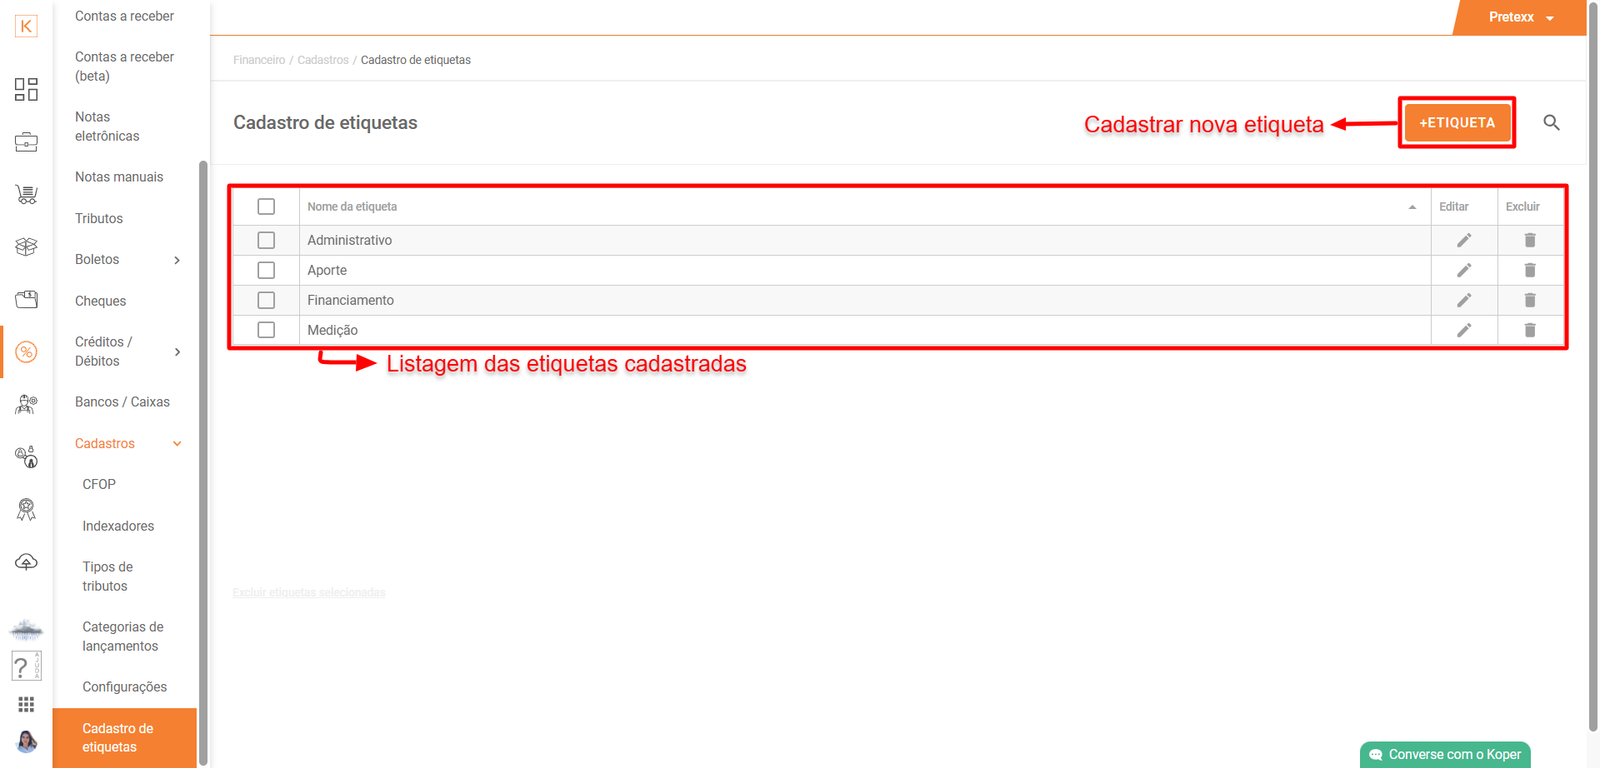The width and height of the screenshot is (1600, 768).
Task: Tick the checkbox for Financiamento
Action: click(266, 300)
